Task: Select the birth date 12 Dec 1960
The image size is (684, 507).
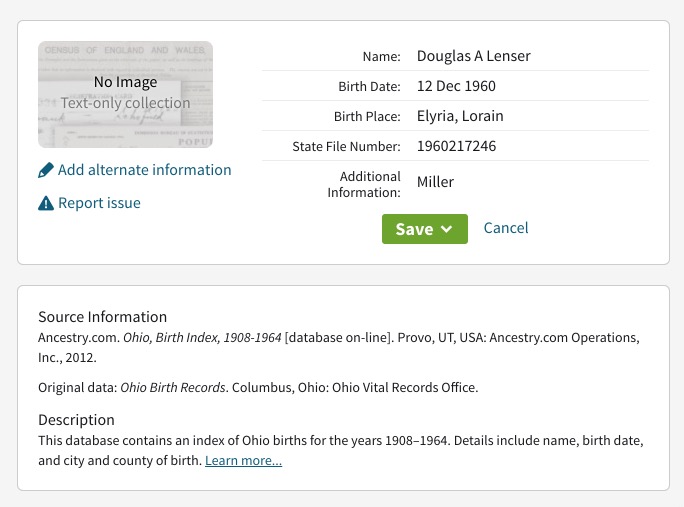Action: pyautogui.click(x=456, y=86)
